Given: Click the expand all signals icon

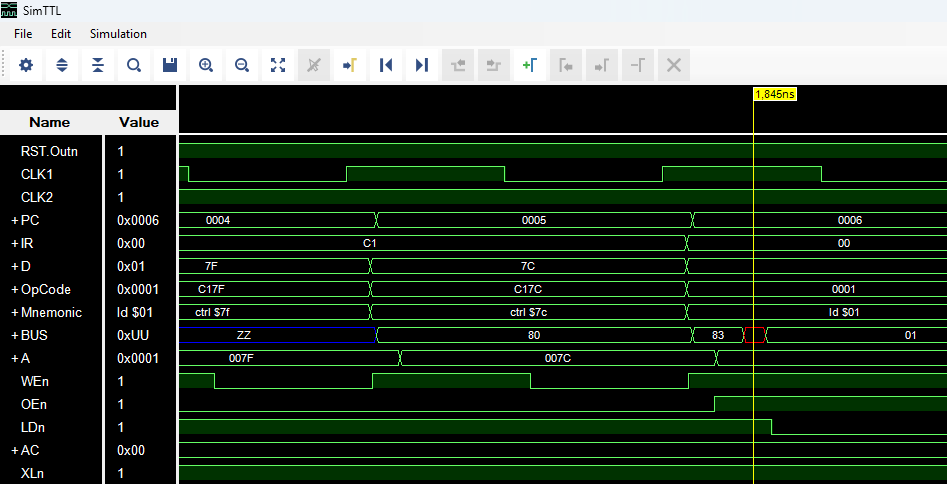Looking at the screenshot, I should [x=62, y=65].
